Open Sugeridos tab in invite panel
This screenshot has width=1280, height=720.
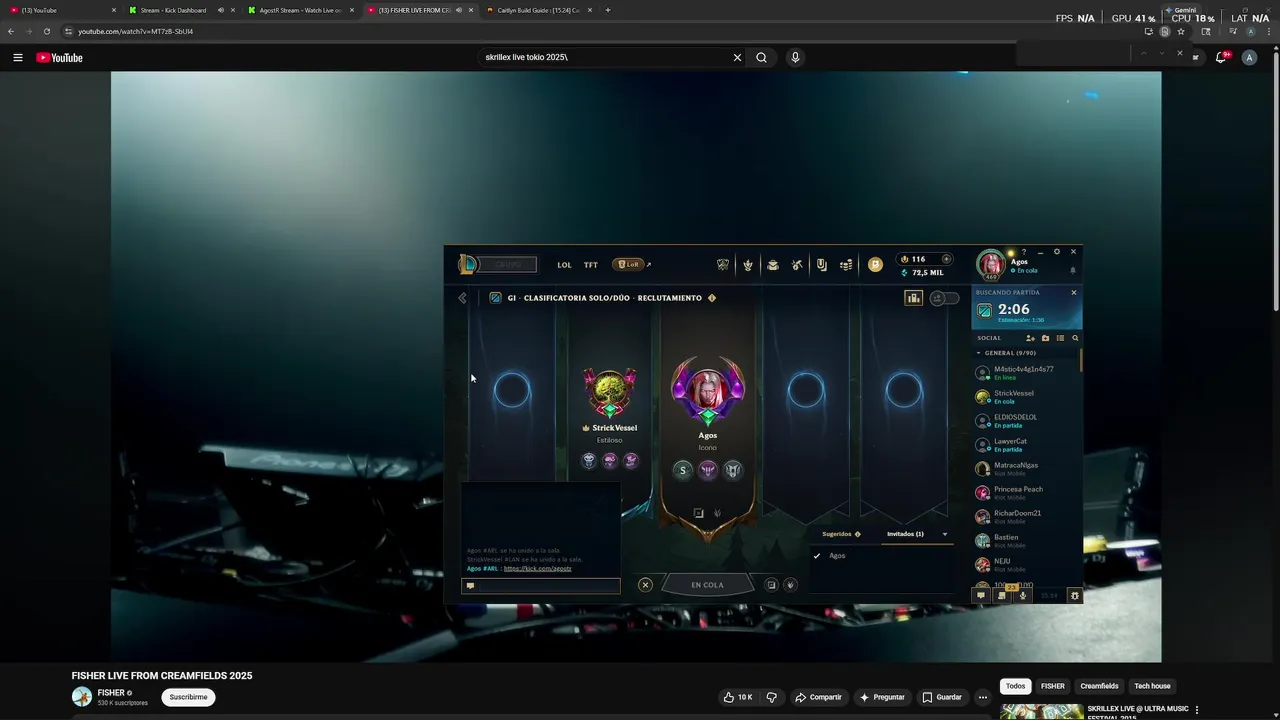(841, 534)
